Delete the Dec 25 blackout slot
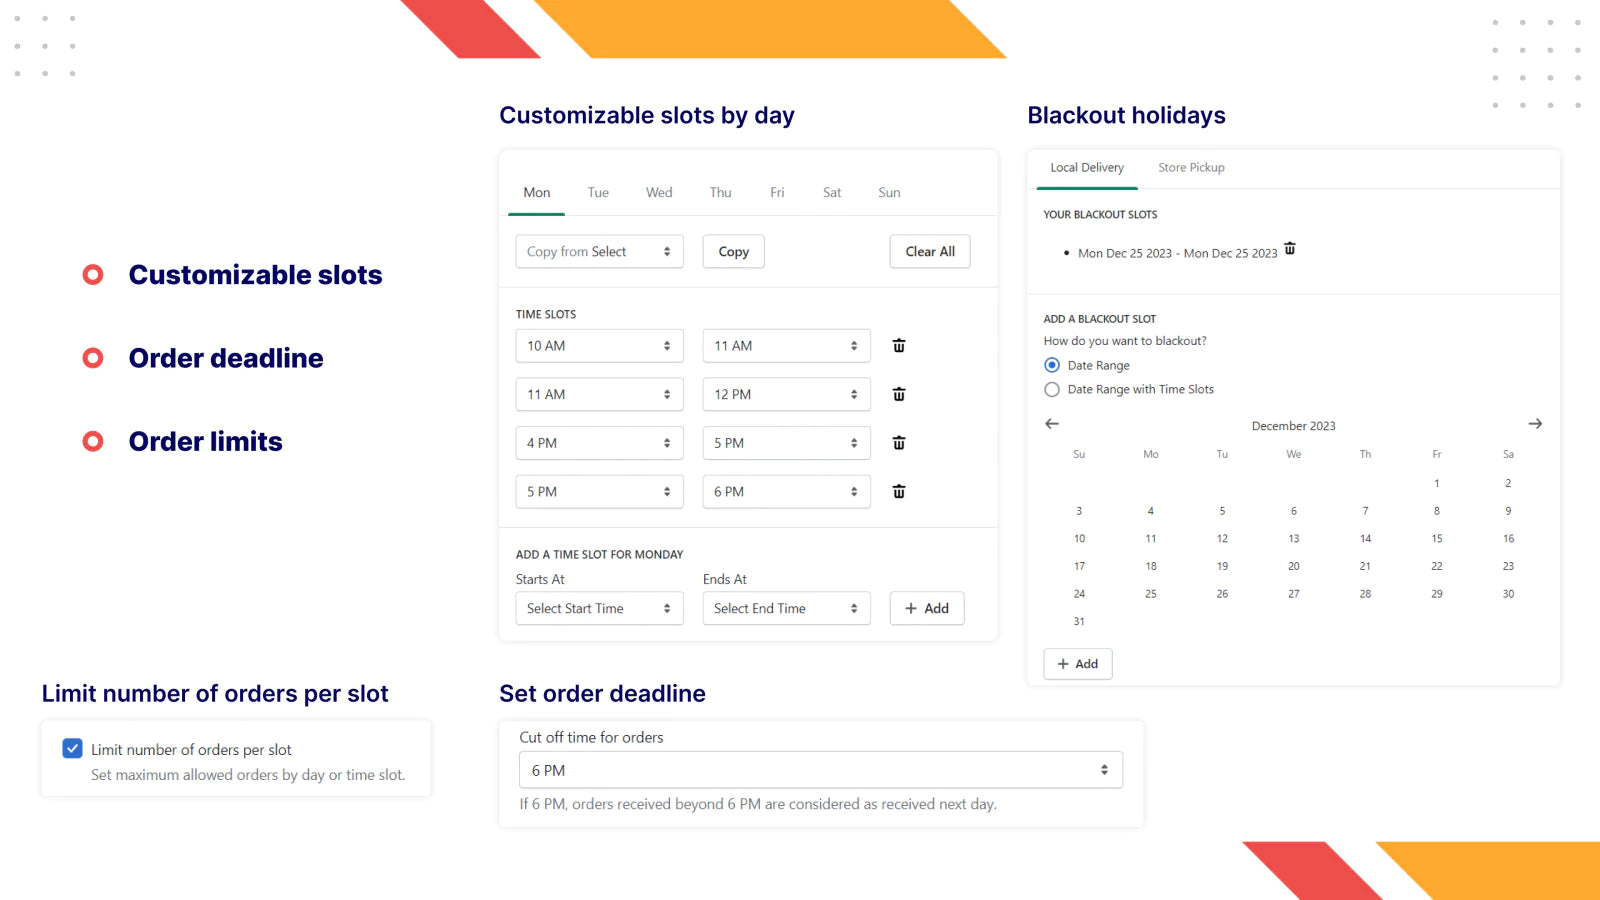 1290,250
